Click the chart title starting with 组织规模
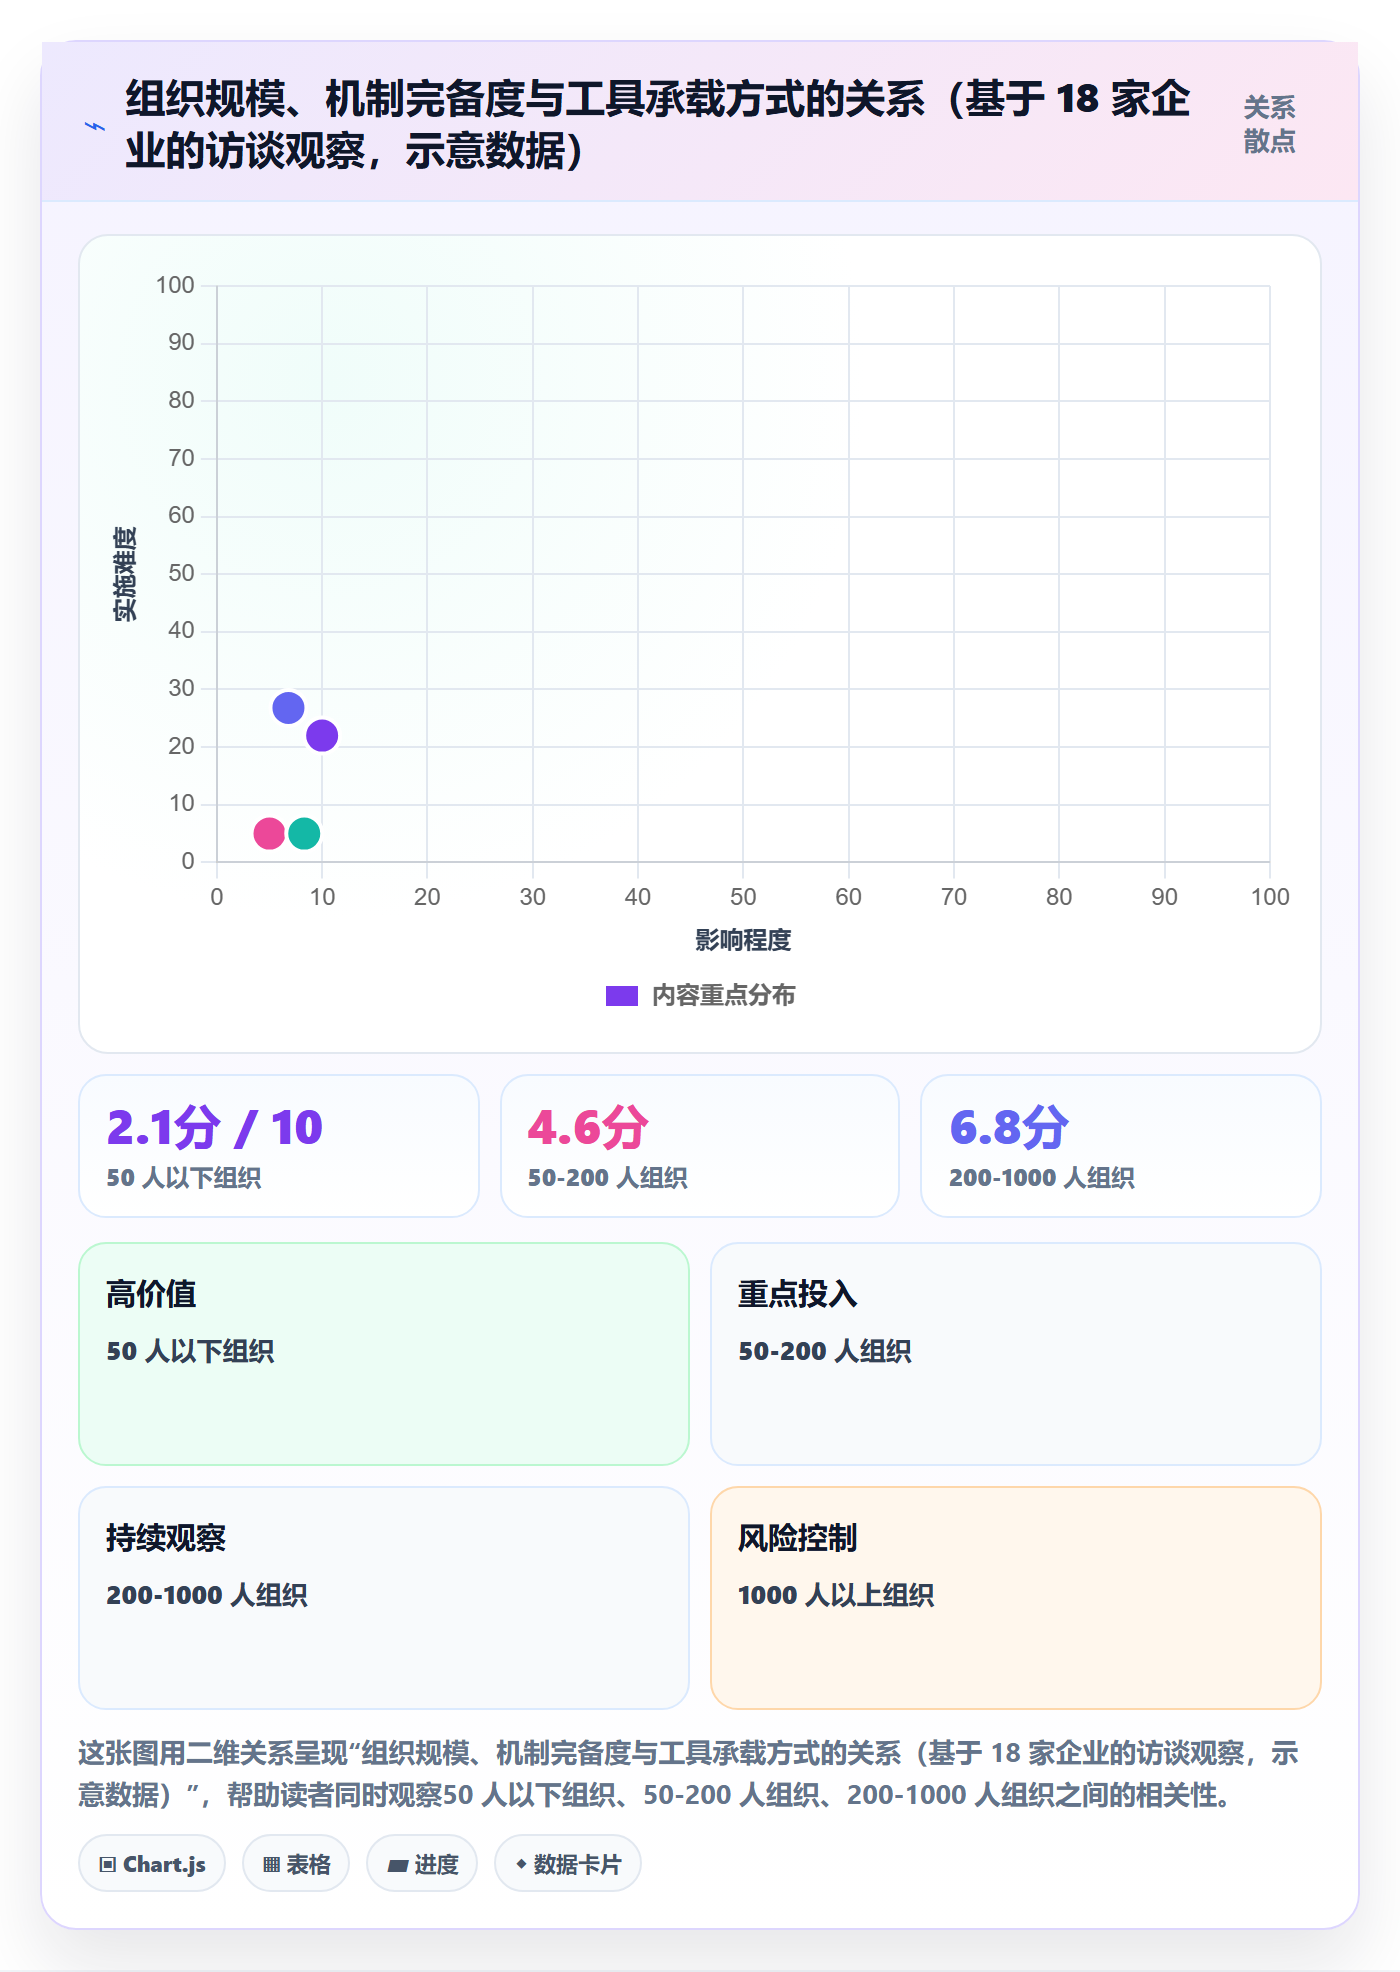Screen dimensions: 1400x1972 tap(658, 125)
